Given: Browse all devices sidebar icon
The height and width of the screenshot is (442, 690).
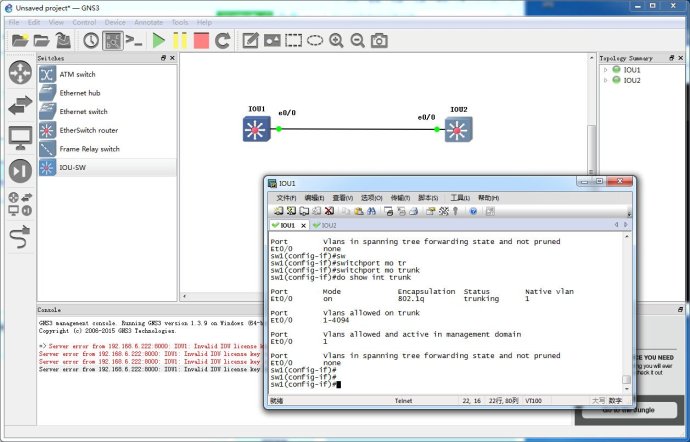Looking at the screenshot, I should click(x=20, y=204).
